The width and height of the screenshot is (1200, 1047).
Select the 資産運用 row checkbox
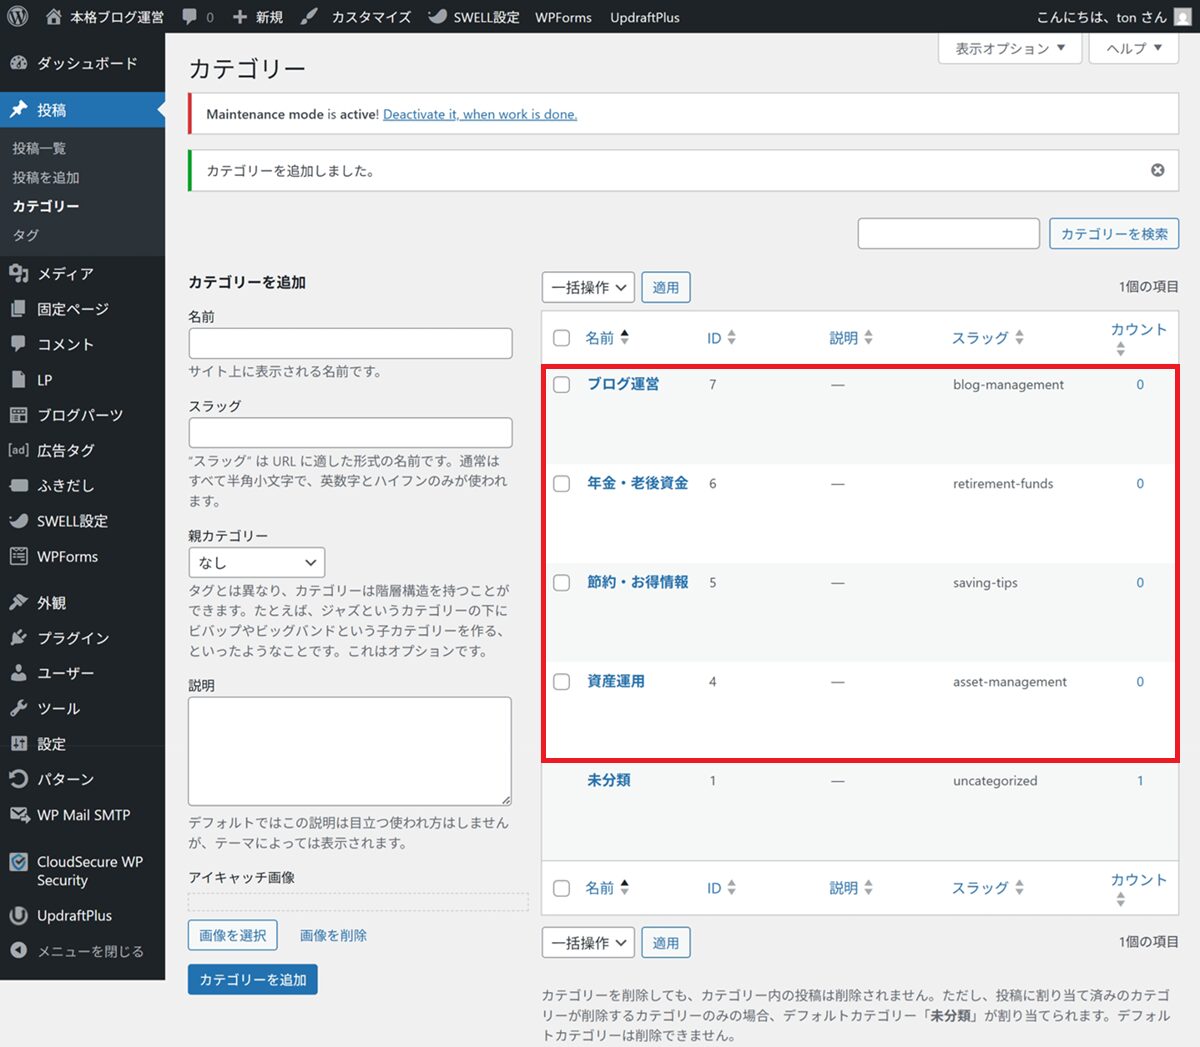[x=562, y=682]
